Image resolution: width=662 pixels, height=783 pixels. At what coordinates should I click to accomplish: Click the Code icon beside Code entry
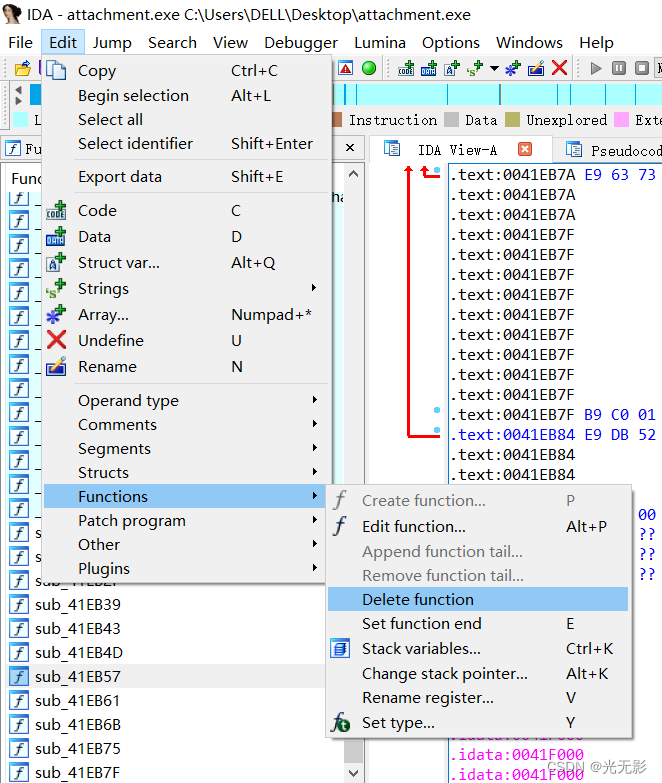[x=56, y=210]
